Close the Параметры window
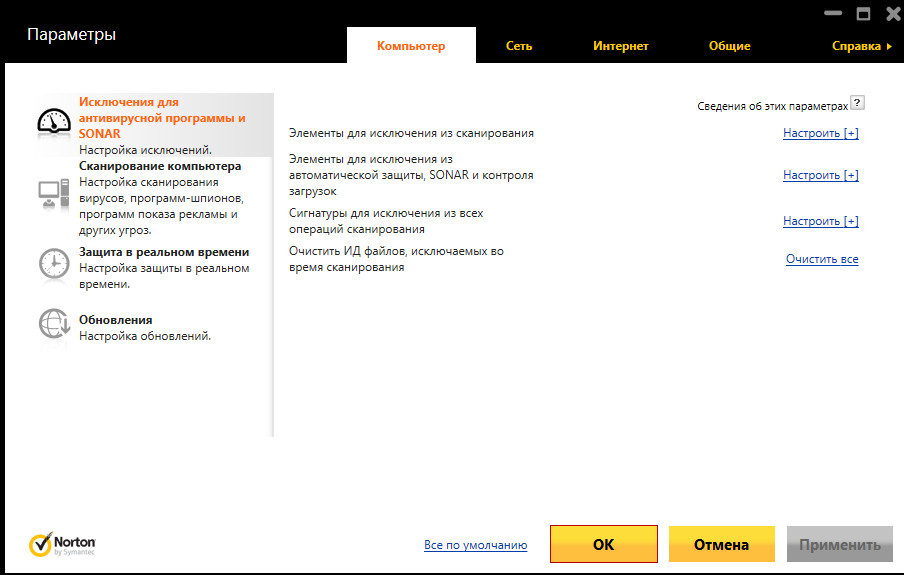The height and width of the screenshot is (575, 904). tap(888, 14)
